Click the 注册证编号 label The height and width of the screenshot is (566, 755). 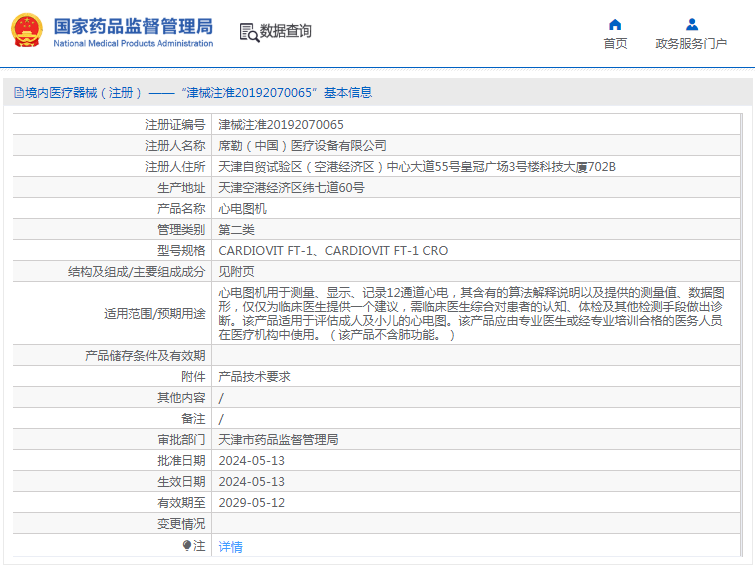(175, 125)
